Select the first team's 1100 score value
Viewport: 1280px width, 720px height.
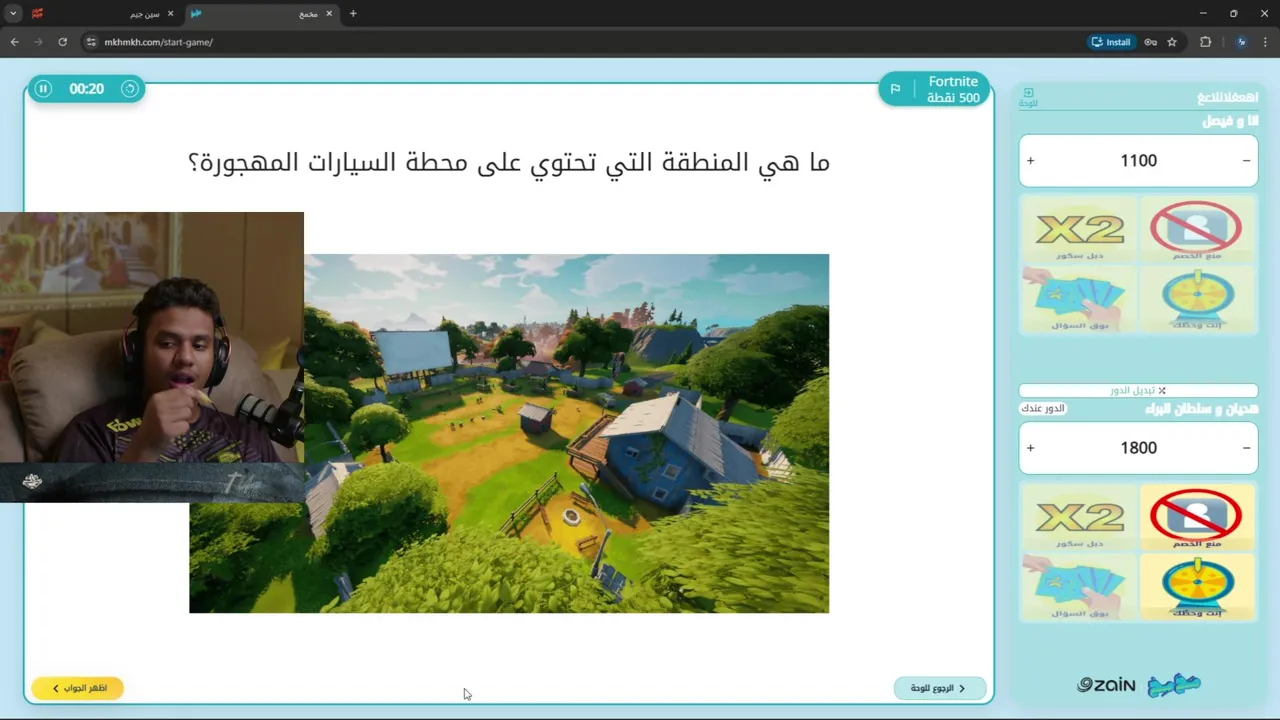1138,161
